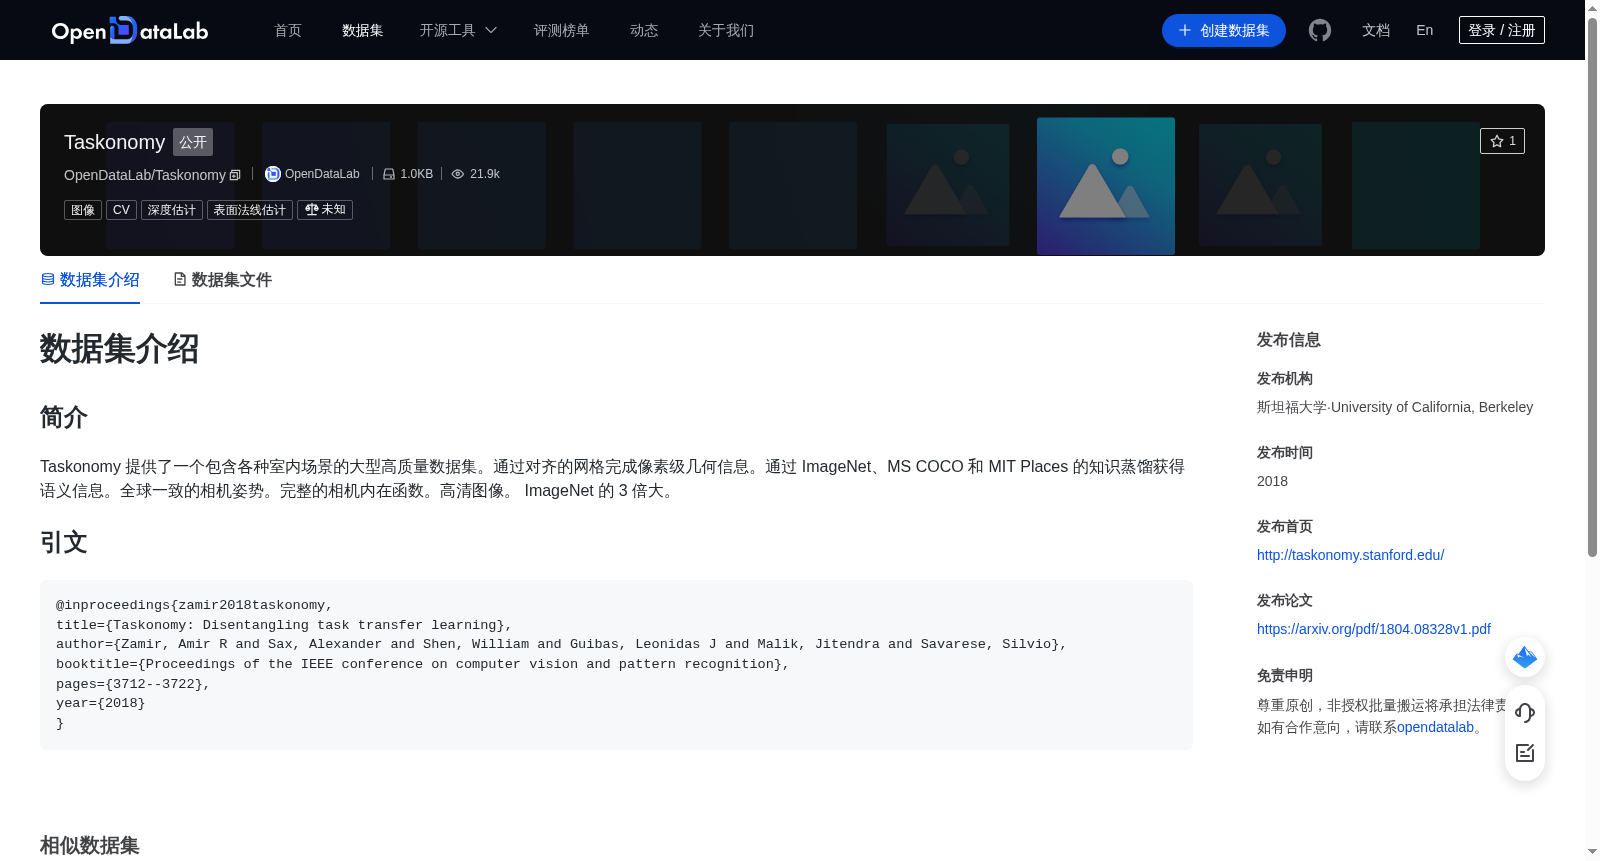The height and width of the screenshot is (861, 1600).
Task: Star the Taskonomy dataset
Action: [x=1502, y=141]
